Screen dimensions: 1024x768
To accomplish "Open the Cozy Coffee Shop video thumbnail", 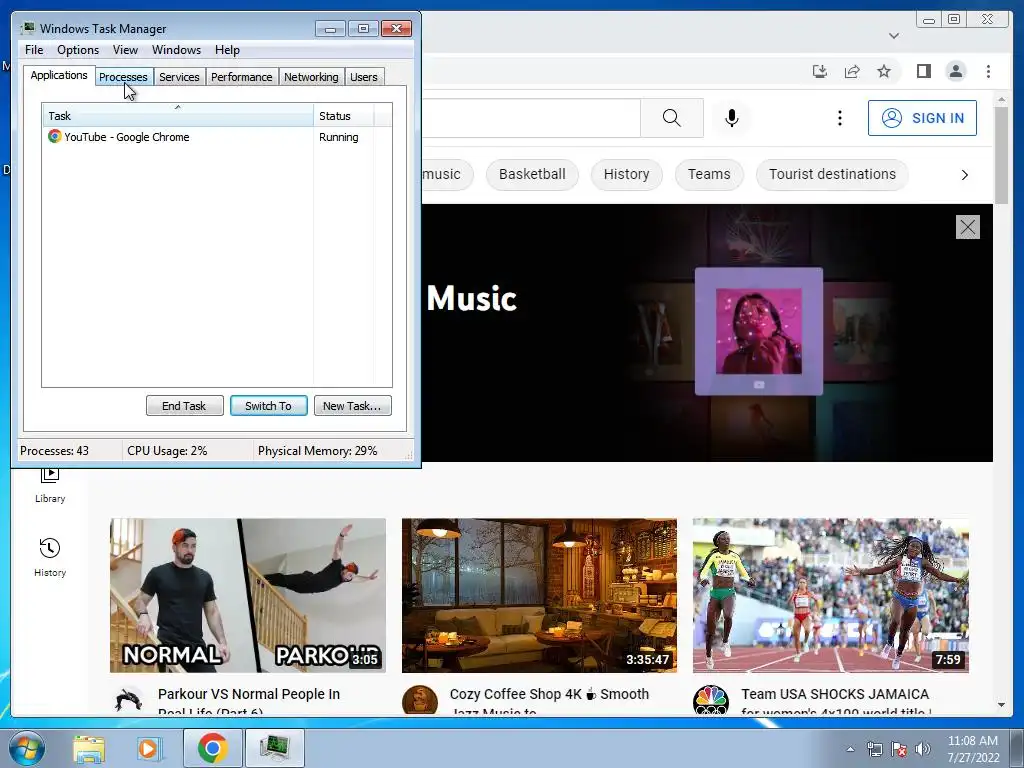I will pyautogui.click(x=539, y=596).
